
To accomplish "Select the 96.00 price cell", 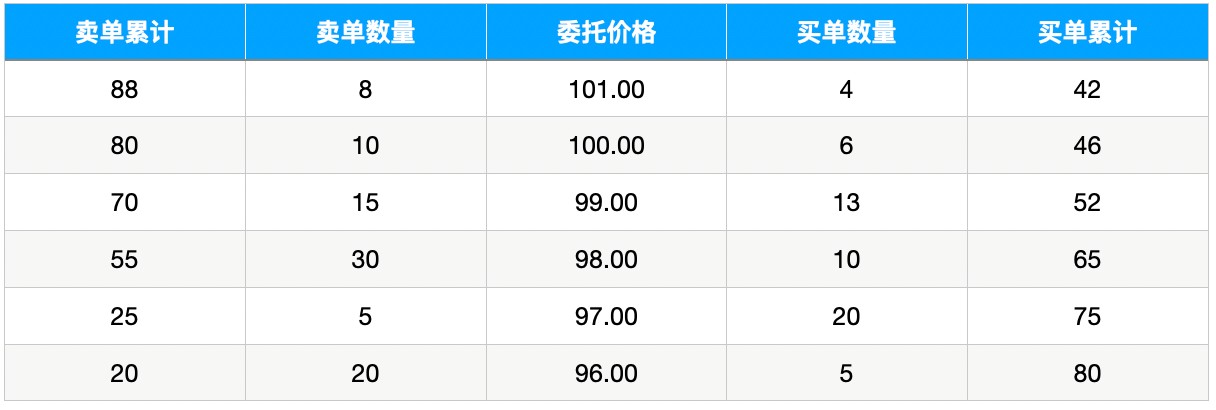I will [607, 373].
